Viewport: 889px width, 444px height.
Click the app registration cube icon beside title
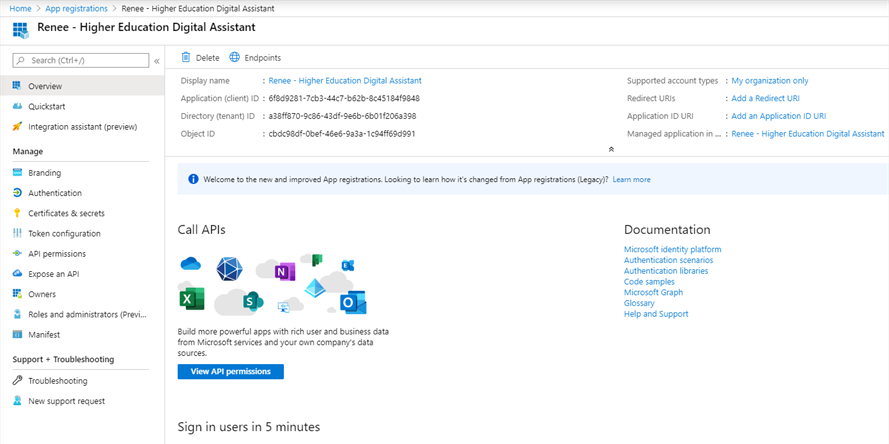pos(20,31)
